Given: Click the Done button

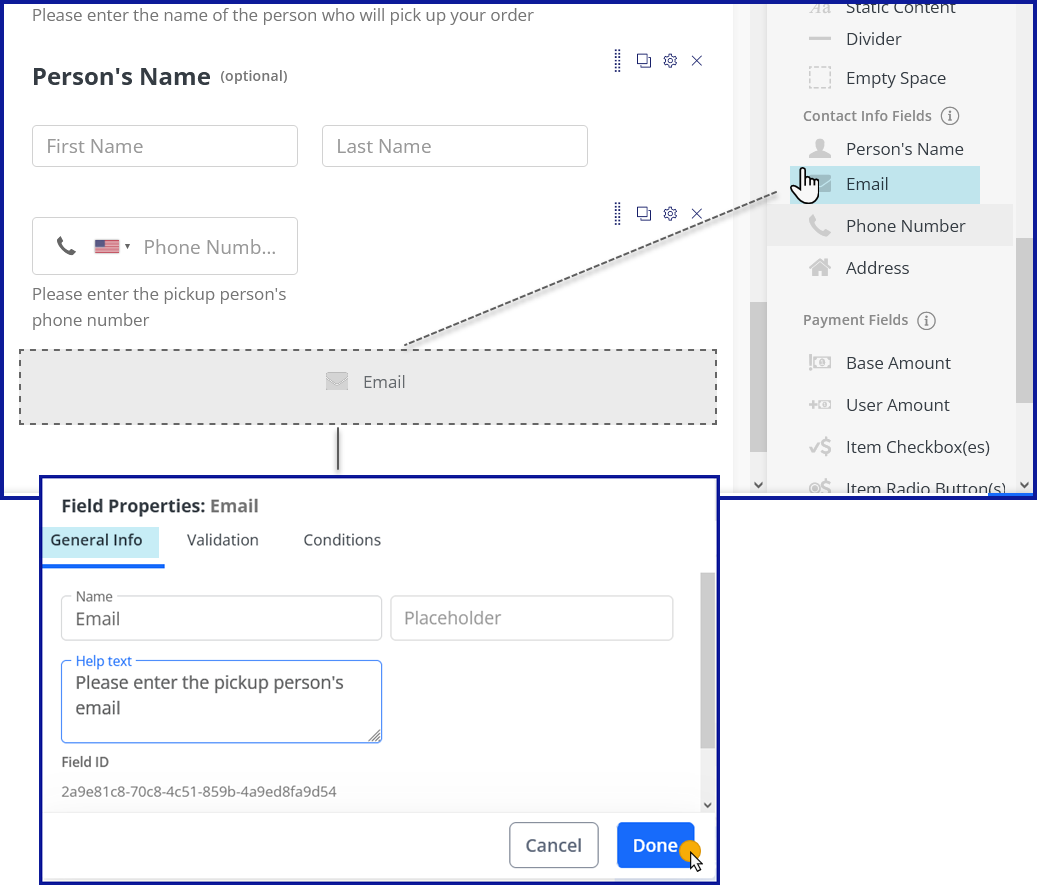Looking at the screenshot, I should [x=655, y=844].
